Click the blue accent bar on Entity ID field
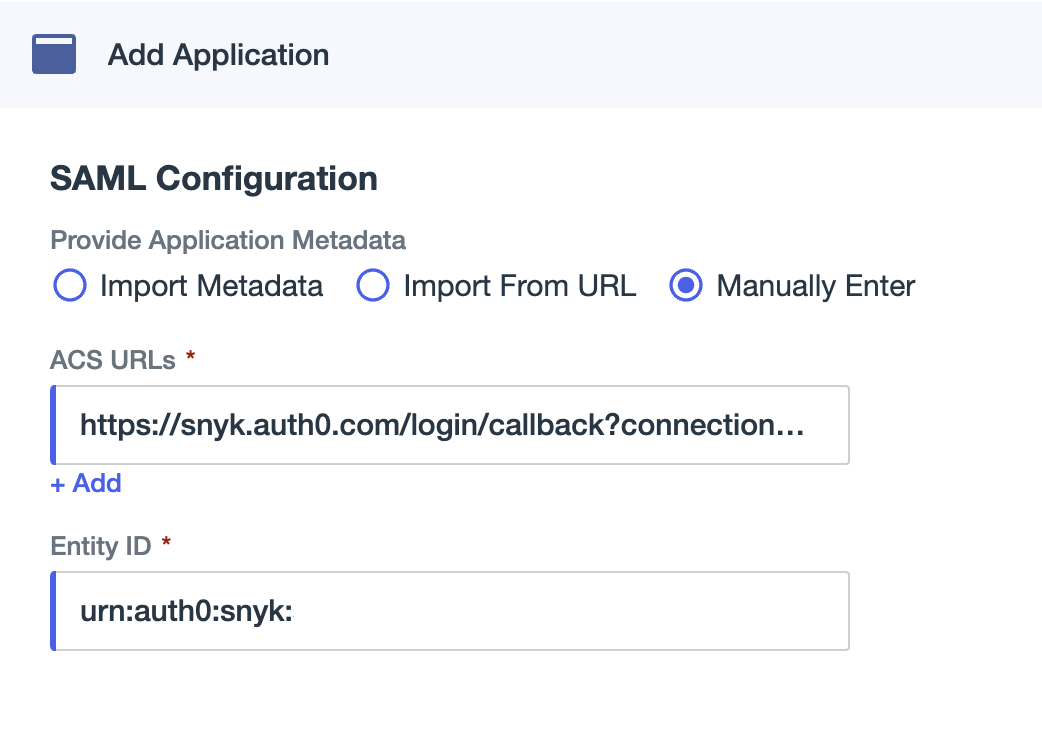 pos(55,610)
